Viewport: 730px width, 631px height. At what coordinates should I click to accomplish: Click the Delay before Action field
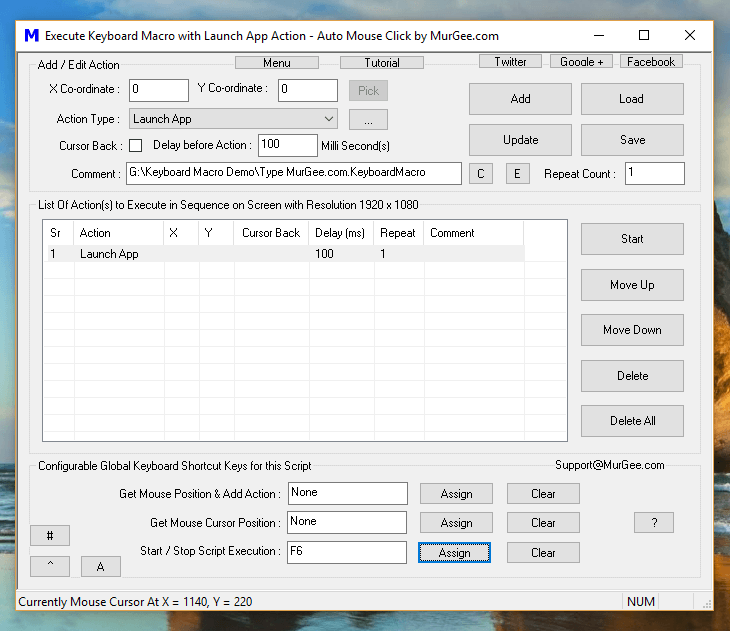[288, 145]
